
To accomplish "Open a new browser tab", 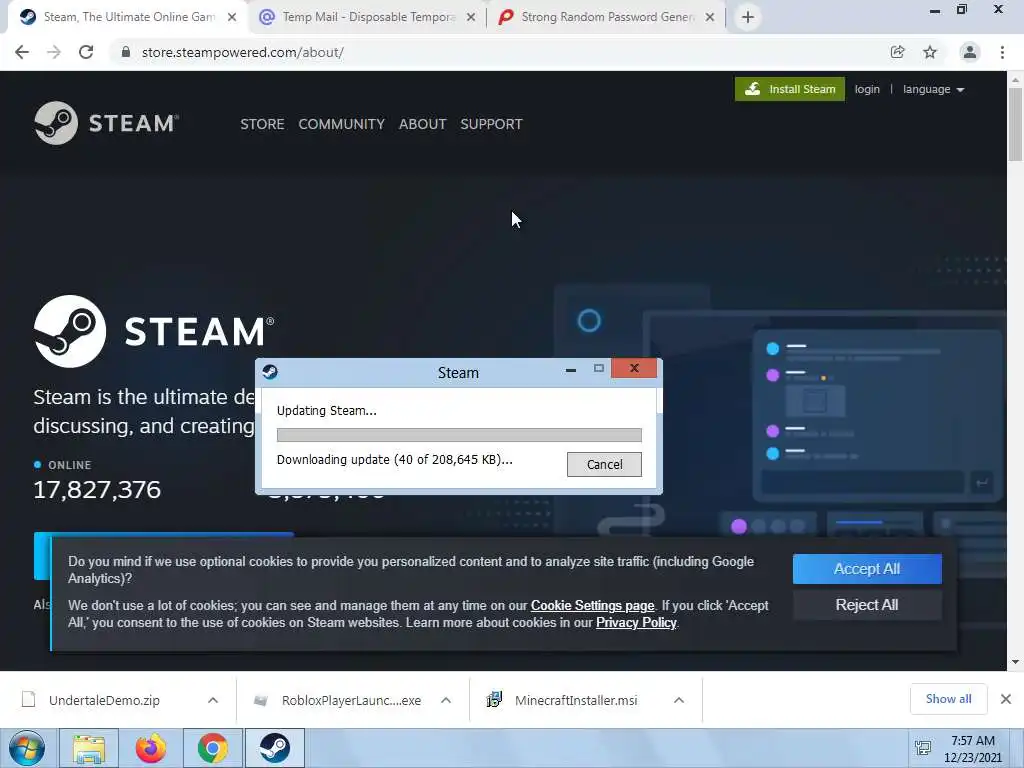I will click(748, 17).
